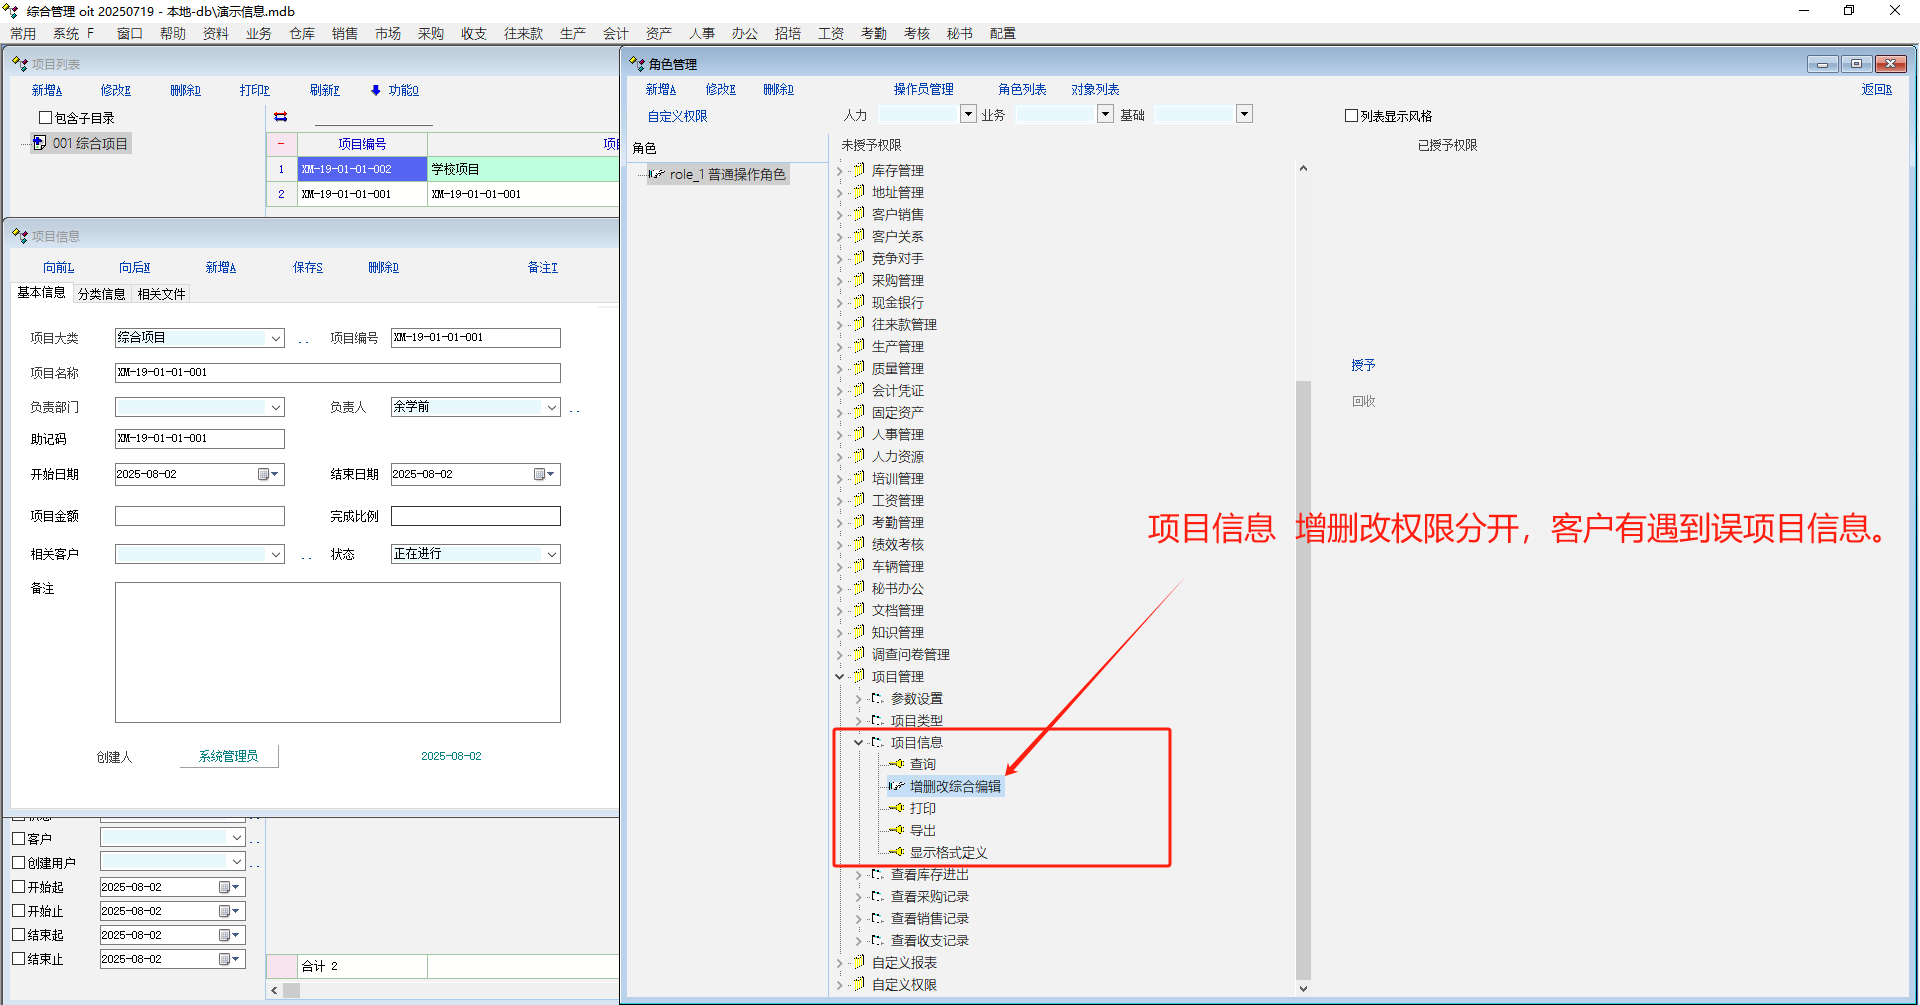Click the red swap icon above project grid
The width and height of the screenshot is (1920, 1005).
pos(281,117)
